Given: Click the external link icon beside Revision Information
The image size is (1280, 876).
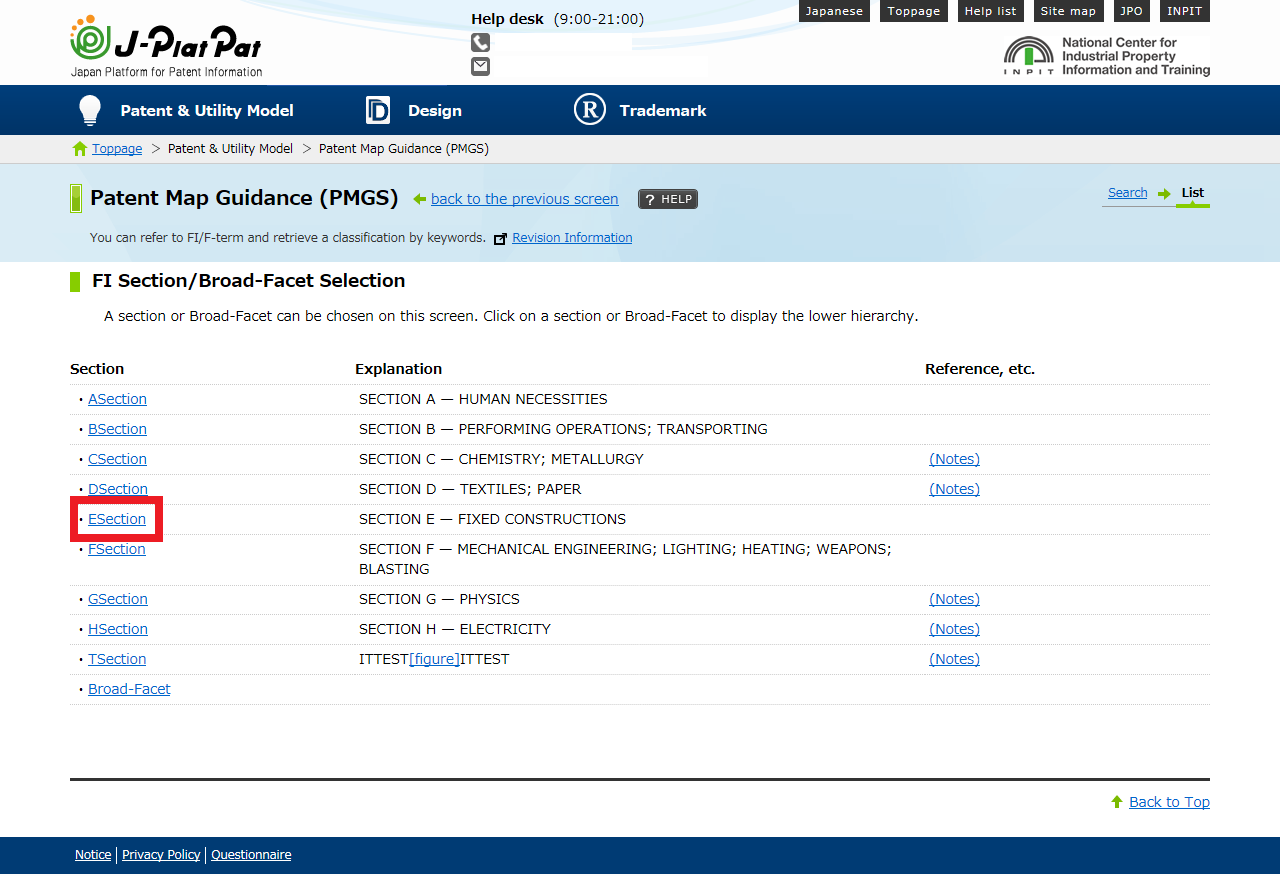Looking at the screenshot, I should coord(500,238).
